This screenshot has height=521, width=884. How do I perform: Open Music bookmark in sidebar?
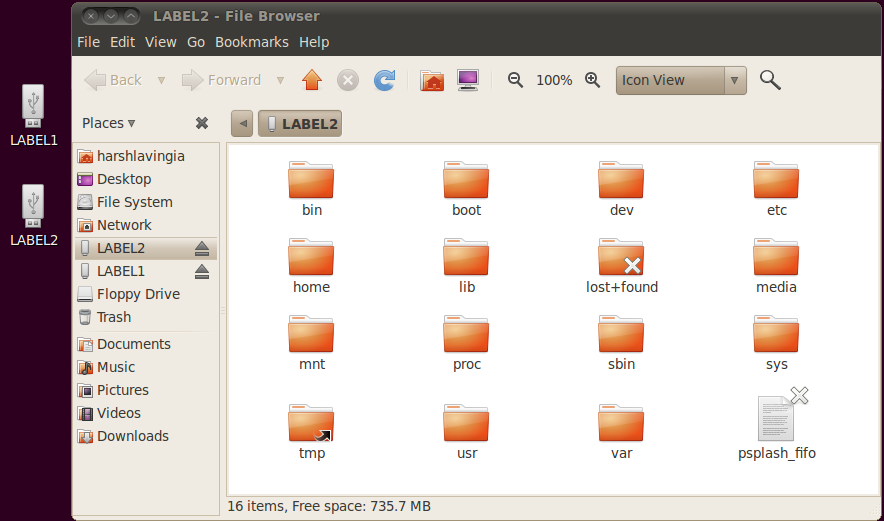[x=147, y=367]
